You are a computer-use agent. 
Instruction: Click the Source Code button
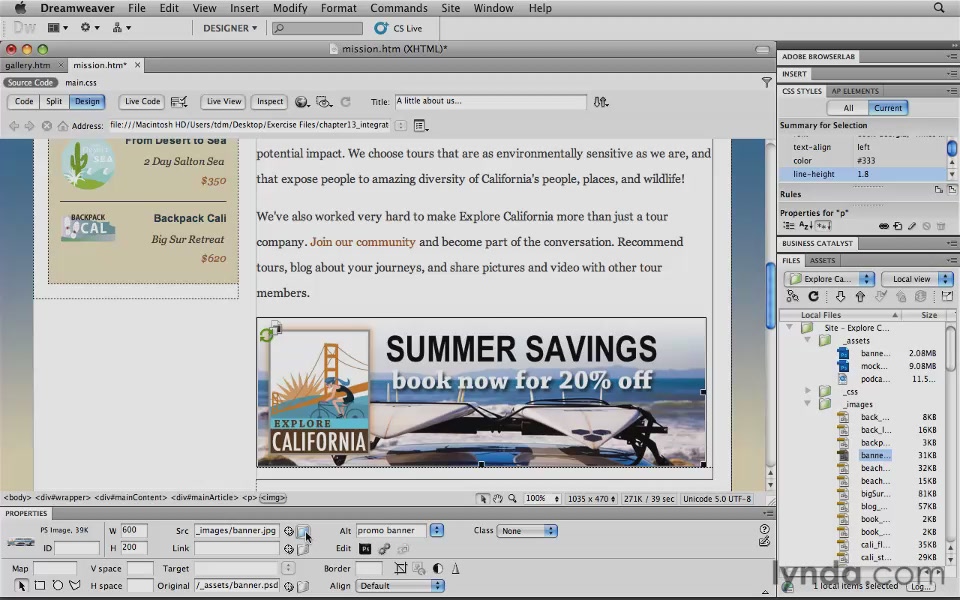point(30,83)
